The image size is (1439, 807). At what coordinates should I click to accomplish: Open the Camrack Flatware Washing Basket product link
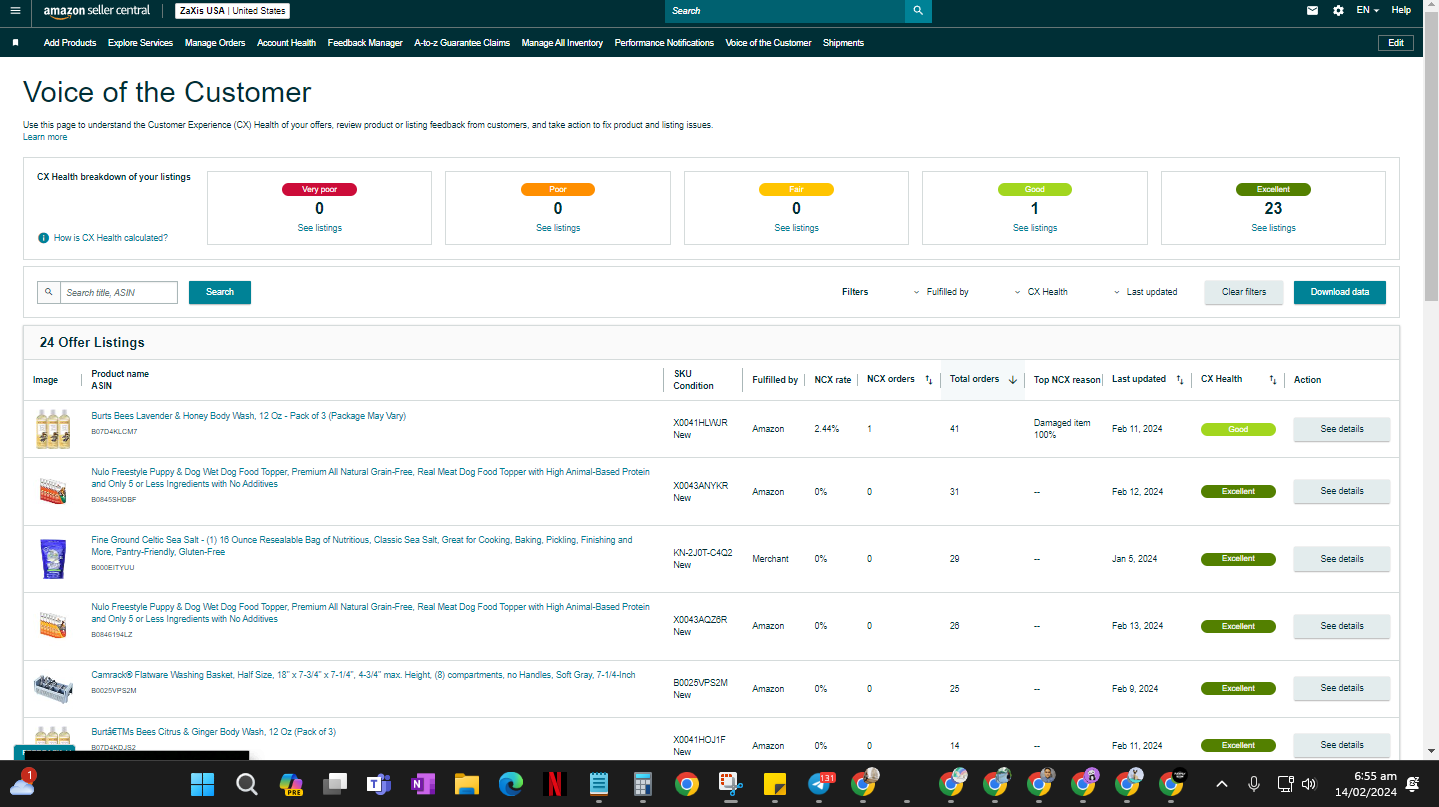363,675
